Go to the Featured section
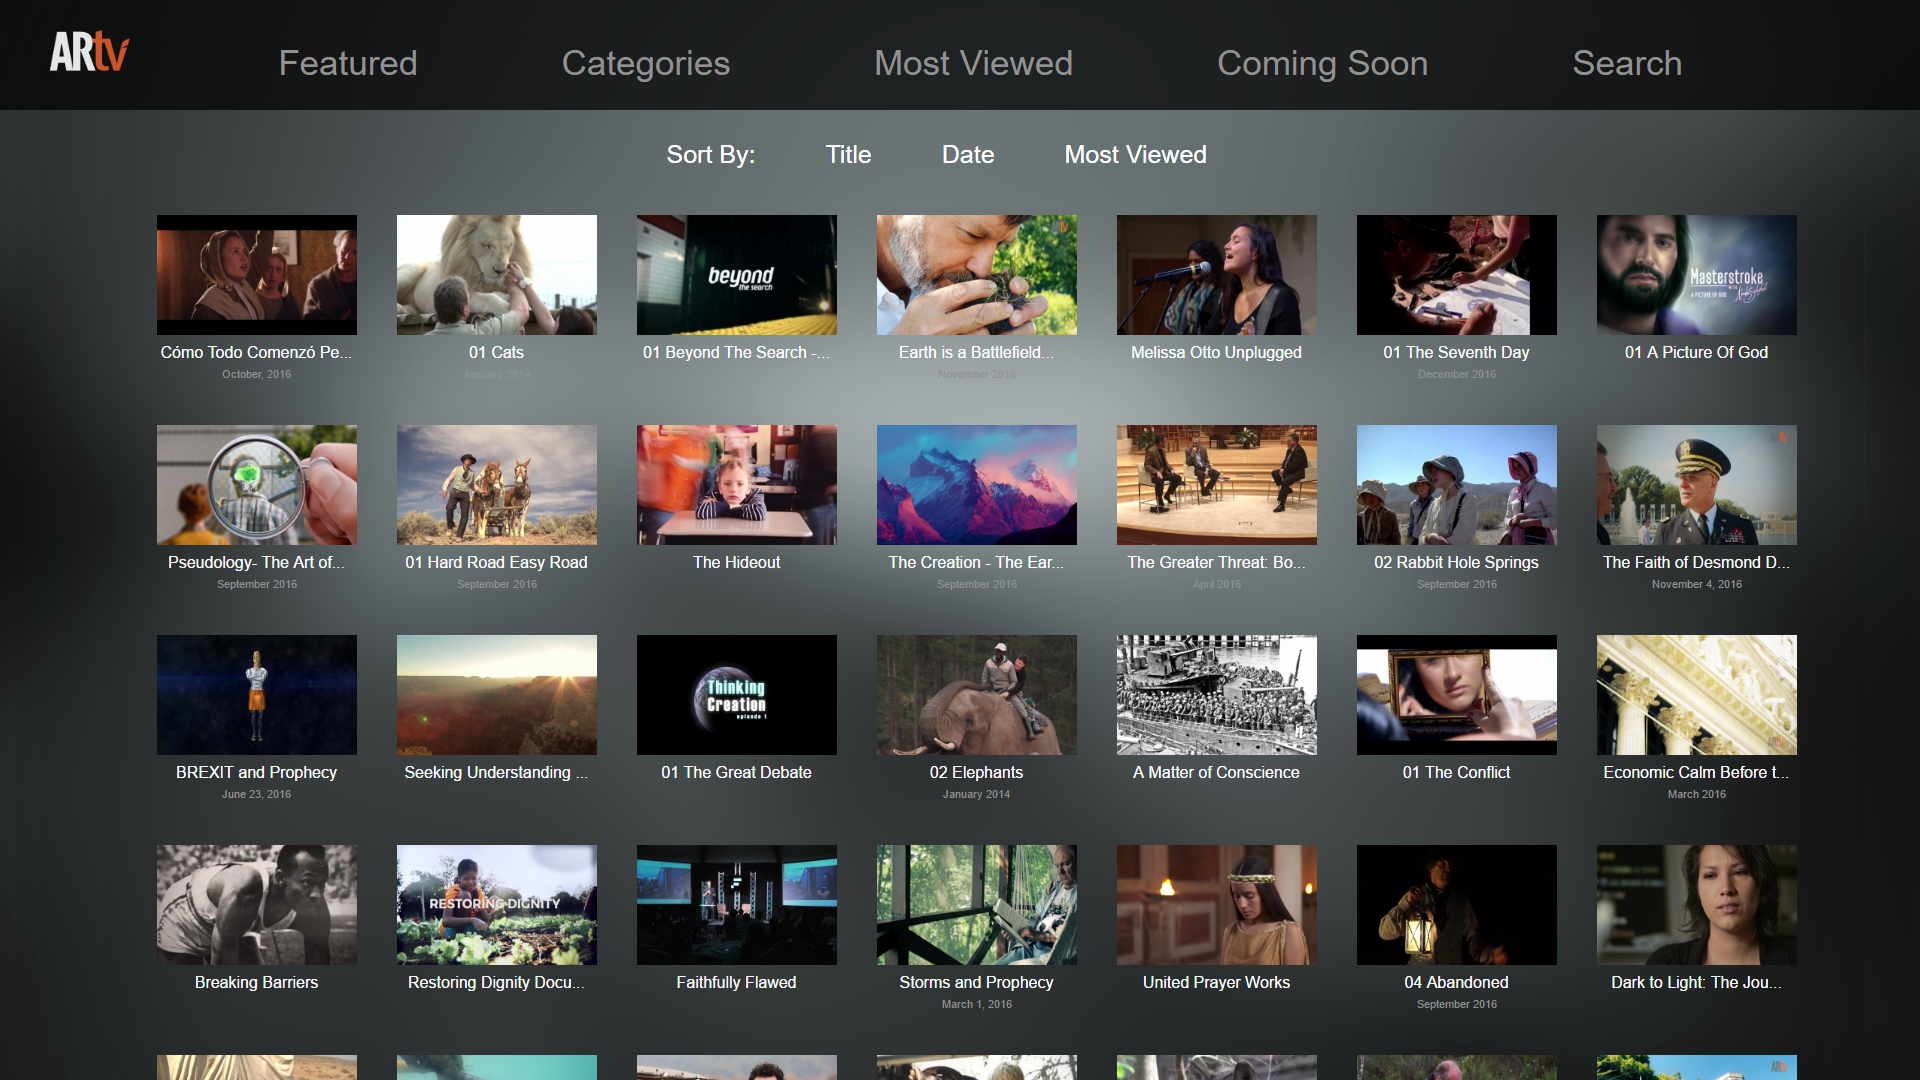This screenshot has height=1080, width=1920. click(x=348, y=63)
